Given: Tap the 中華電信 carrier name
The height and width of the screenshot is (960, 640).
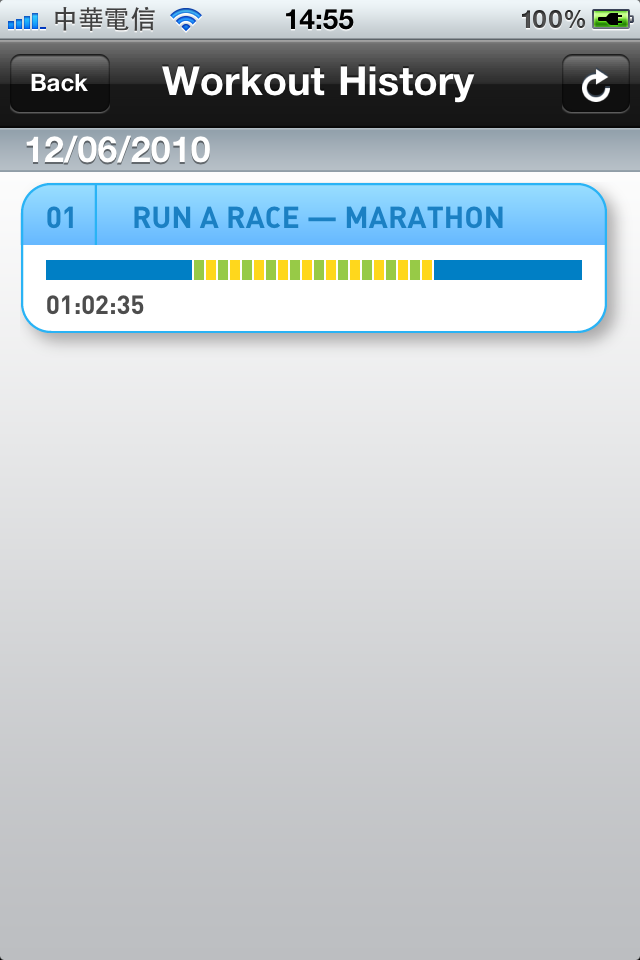Looking at the screenshot, I should 104,20.
